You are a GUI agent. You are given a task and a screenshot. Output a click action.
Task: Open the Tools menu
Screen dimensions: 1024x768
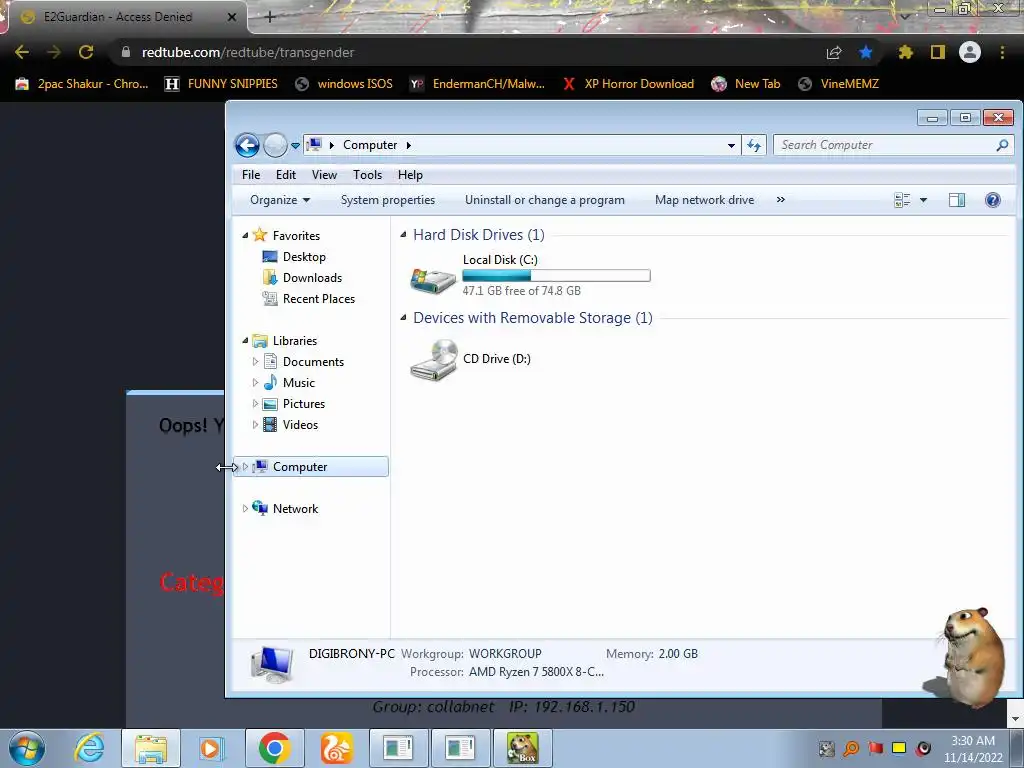click(367, 174)
